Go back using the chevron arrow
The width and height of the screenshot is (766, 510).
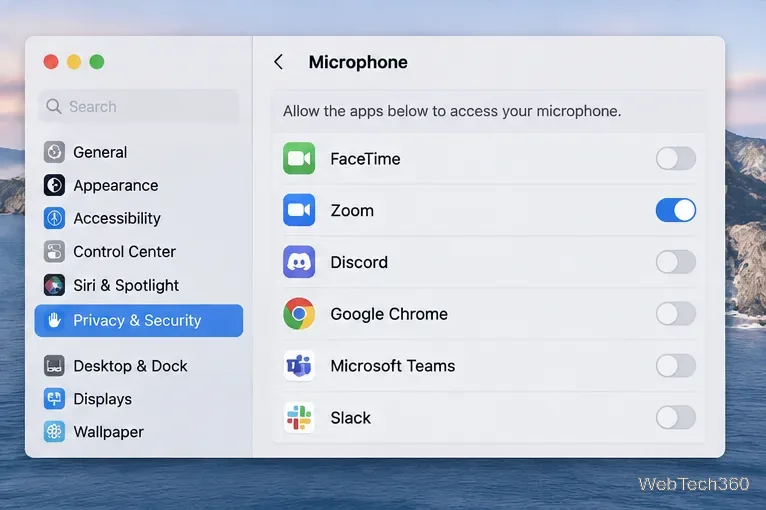click(x=278, y=62)
